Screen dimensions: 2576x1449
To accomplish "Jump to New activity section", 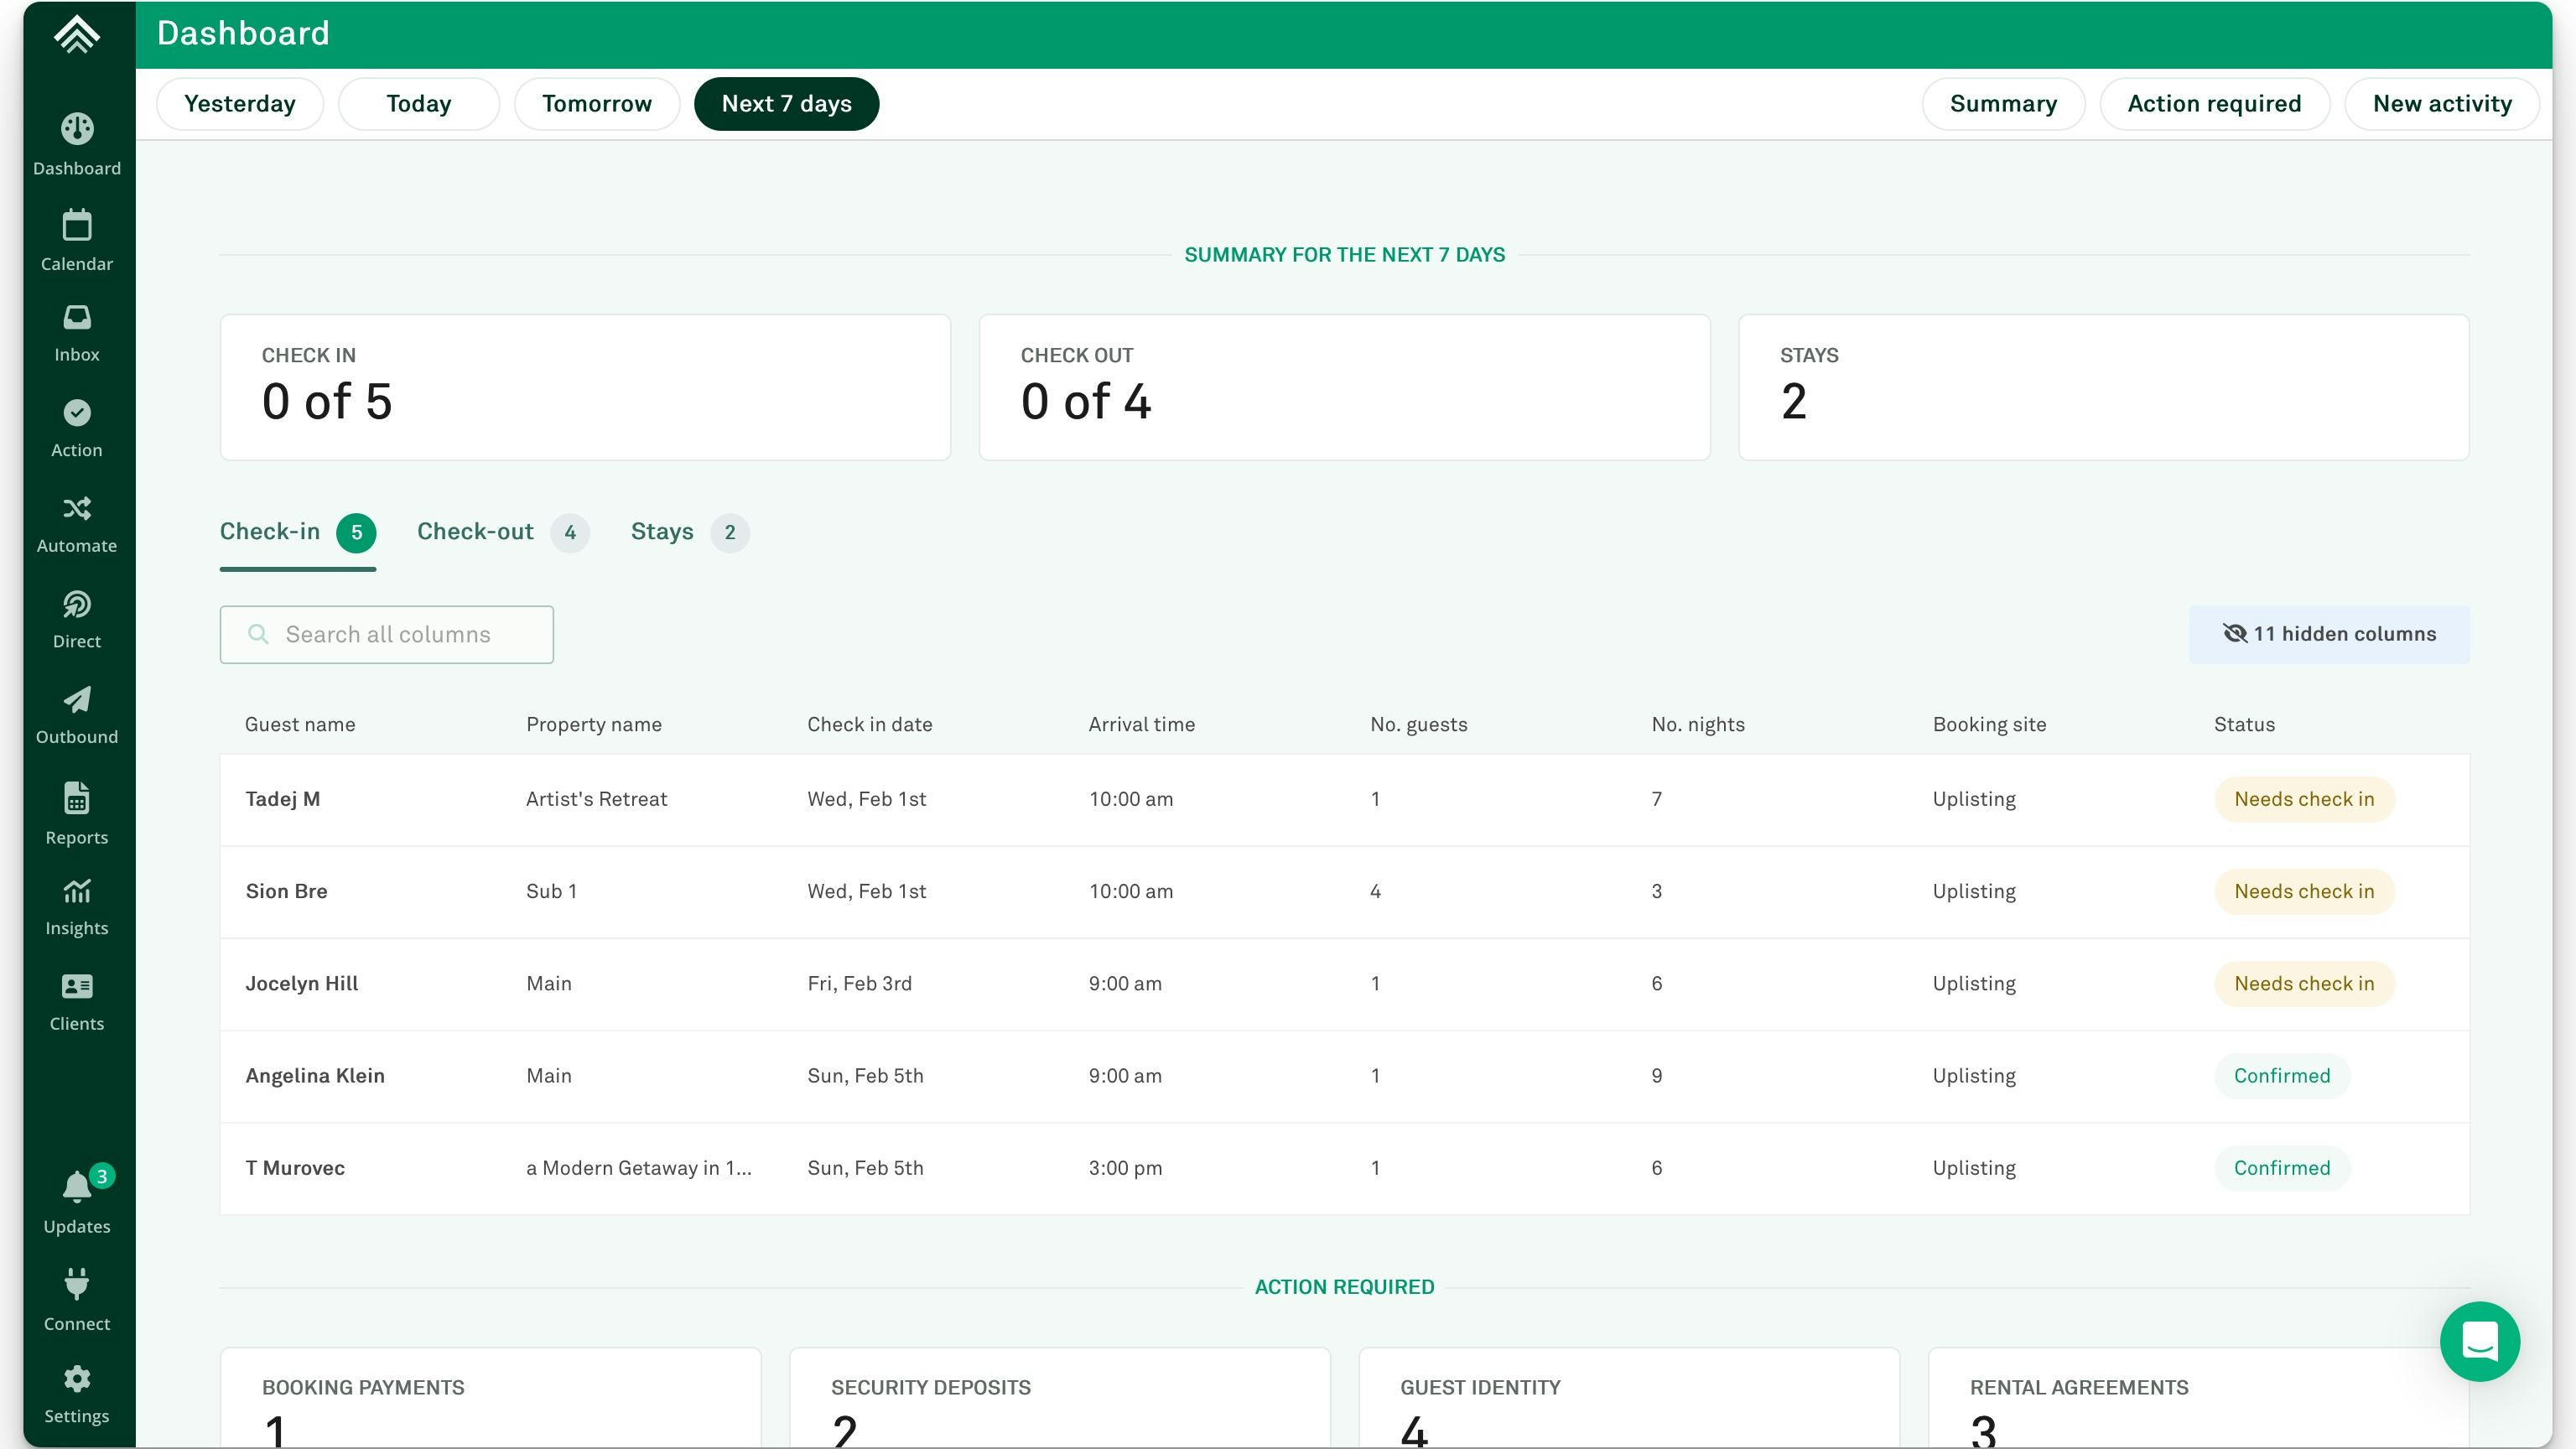I will click(x=2441, y=104).
